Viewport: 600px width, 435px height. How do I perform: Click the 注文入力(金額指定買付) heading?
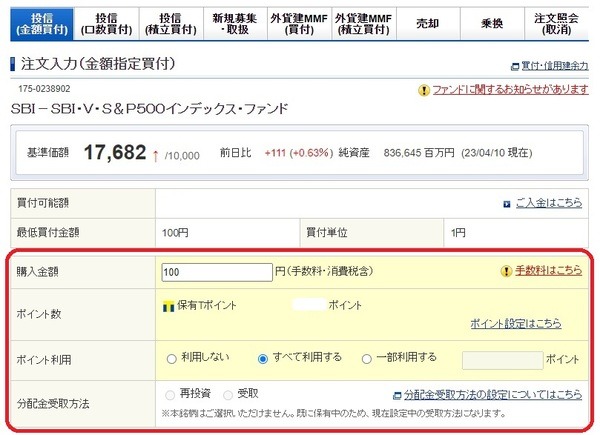pyautogui.click(x=98, y=64)
